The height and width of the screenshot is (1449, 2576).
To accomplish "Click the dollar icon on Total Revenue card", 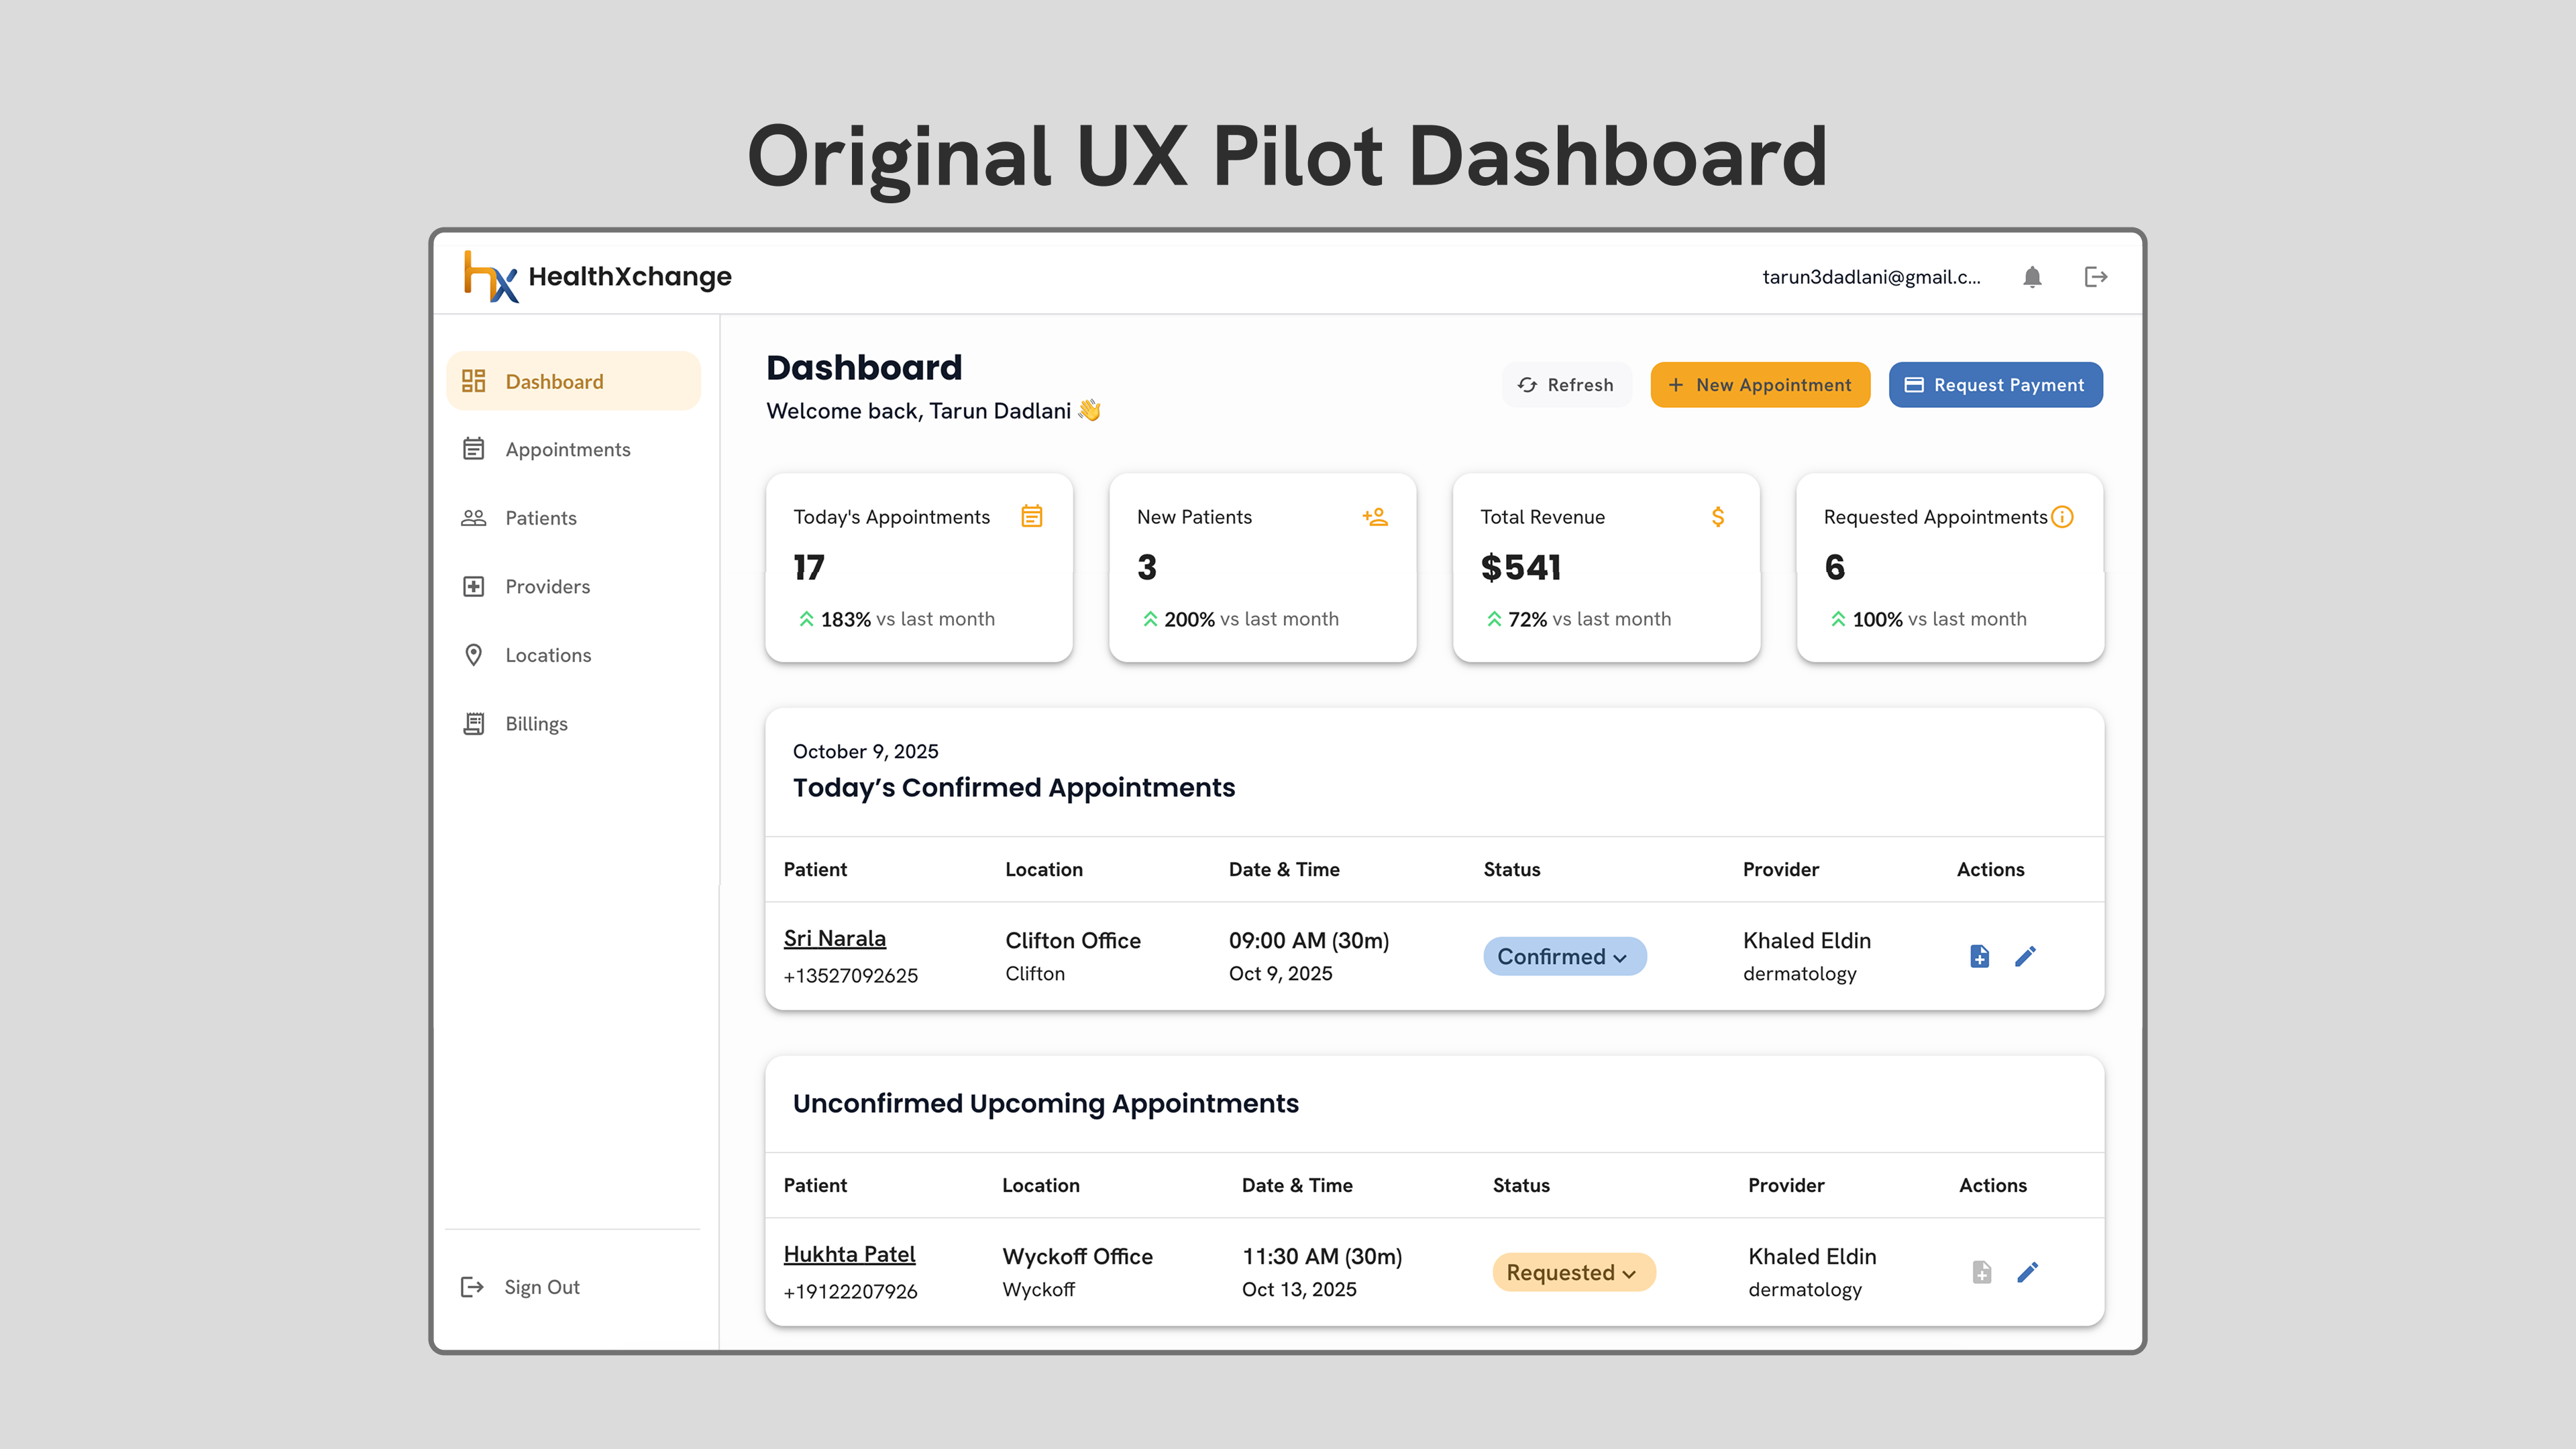I will [x=1718, y=516].
